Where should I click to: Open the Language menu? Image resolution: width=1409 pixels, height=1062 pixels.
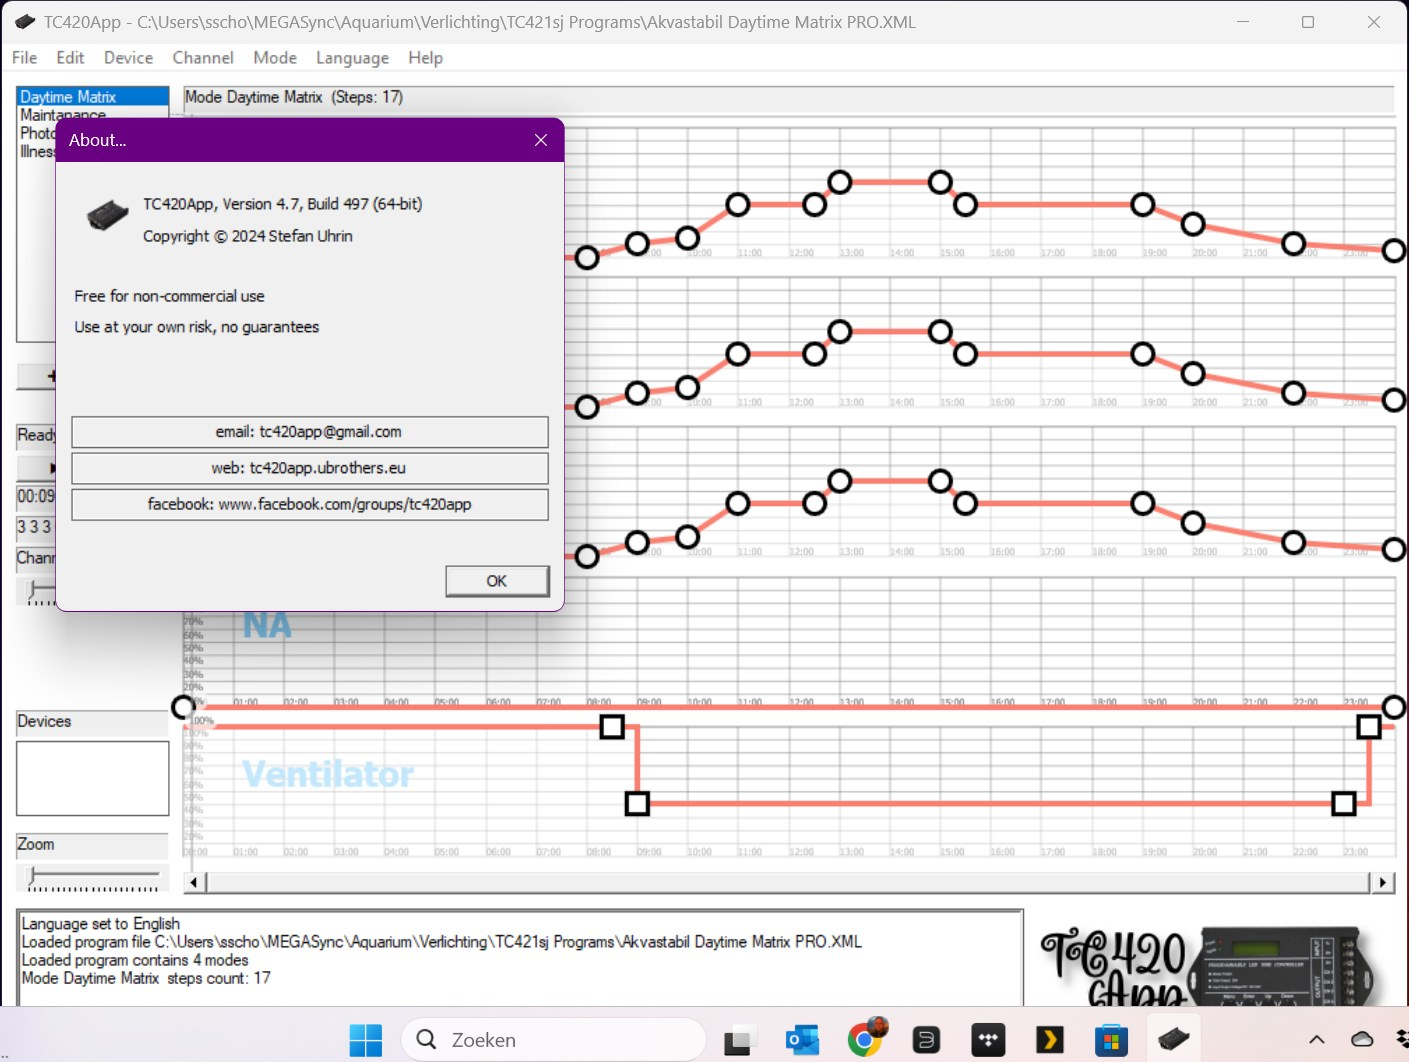coord(352,58)
